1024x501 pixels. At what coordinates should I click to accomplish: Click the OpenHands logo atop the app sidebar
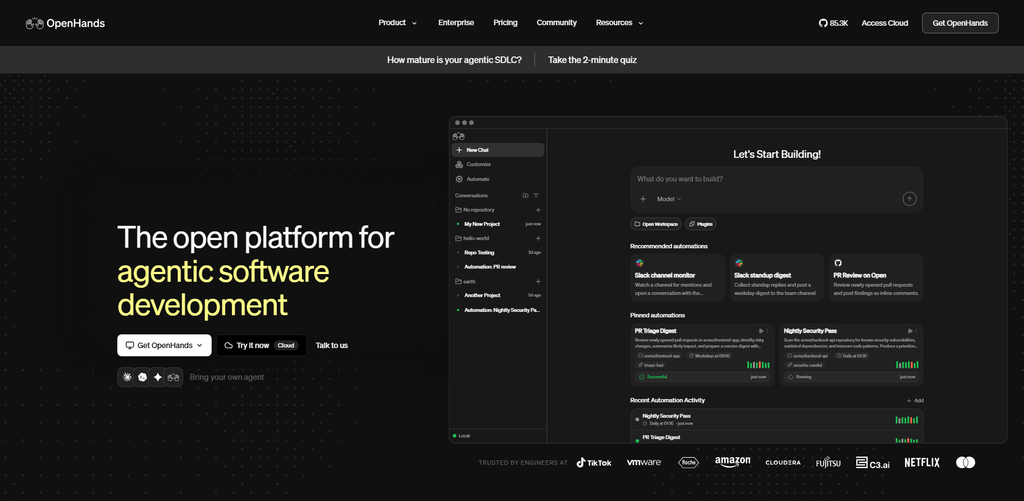(x=458, y=137)
